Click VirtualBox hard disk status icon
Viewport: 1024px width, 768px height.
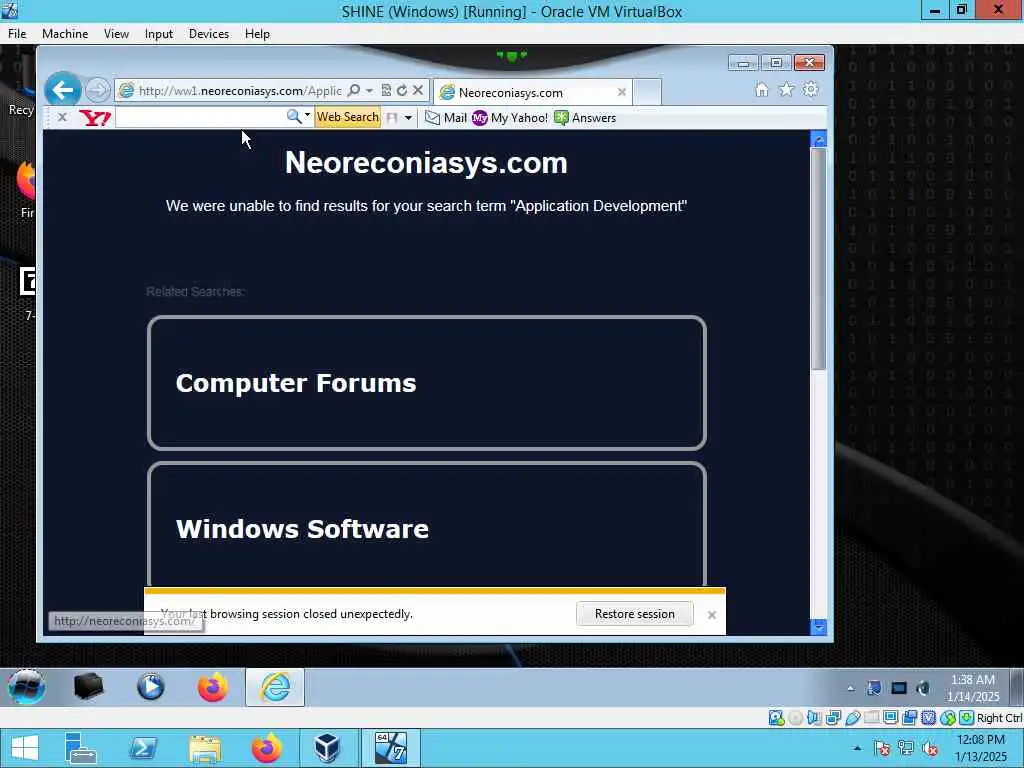click(776, 718)
